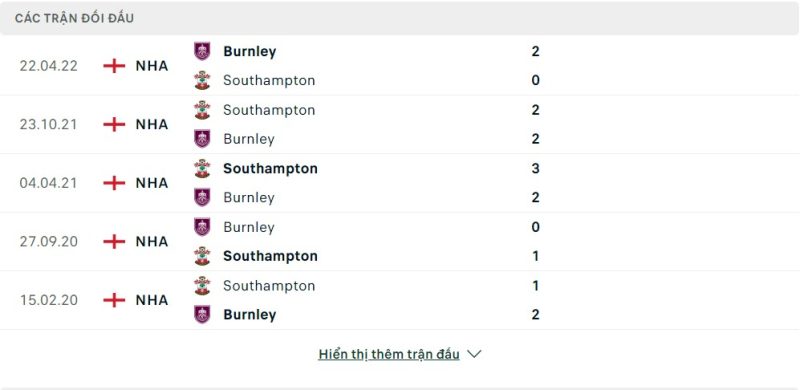800x390 pixels.
Task: Select Burnley team name in 22.04.22 match
Action: pos(249,52)
